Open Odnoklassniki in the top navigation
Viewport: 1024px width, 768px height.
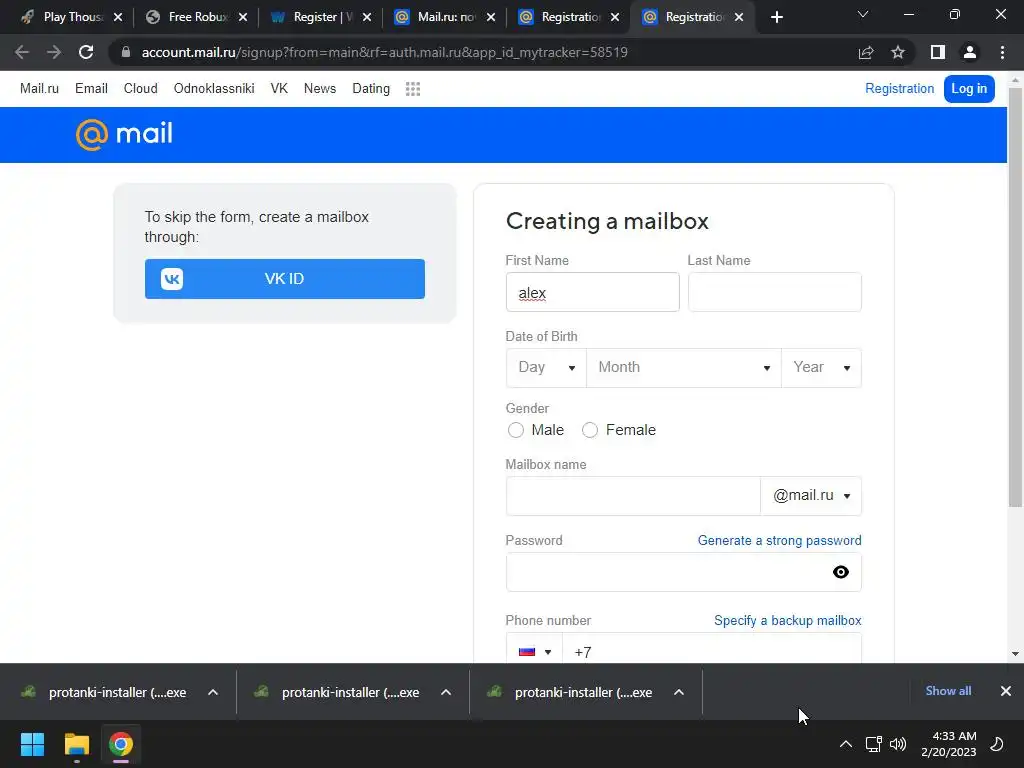click(214, 88)
